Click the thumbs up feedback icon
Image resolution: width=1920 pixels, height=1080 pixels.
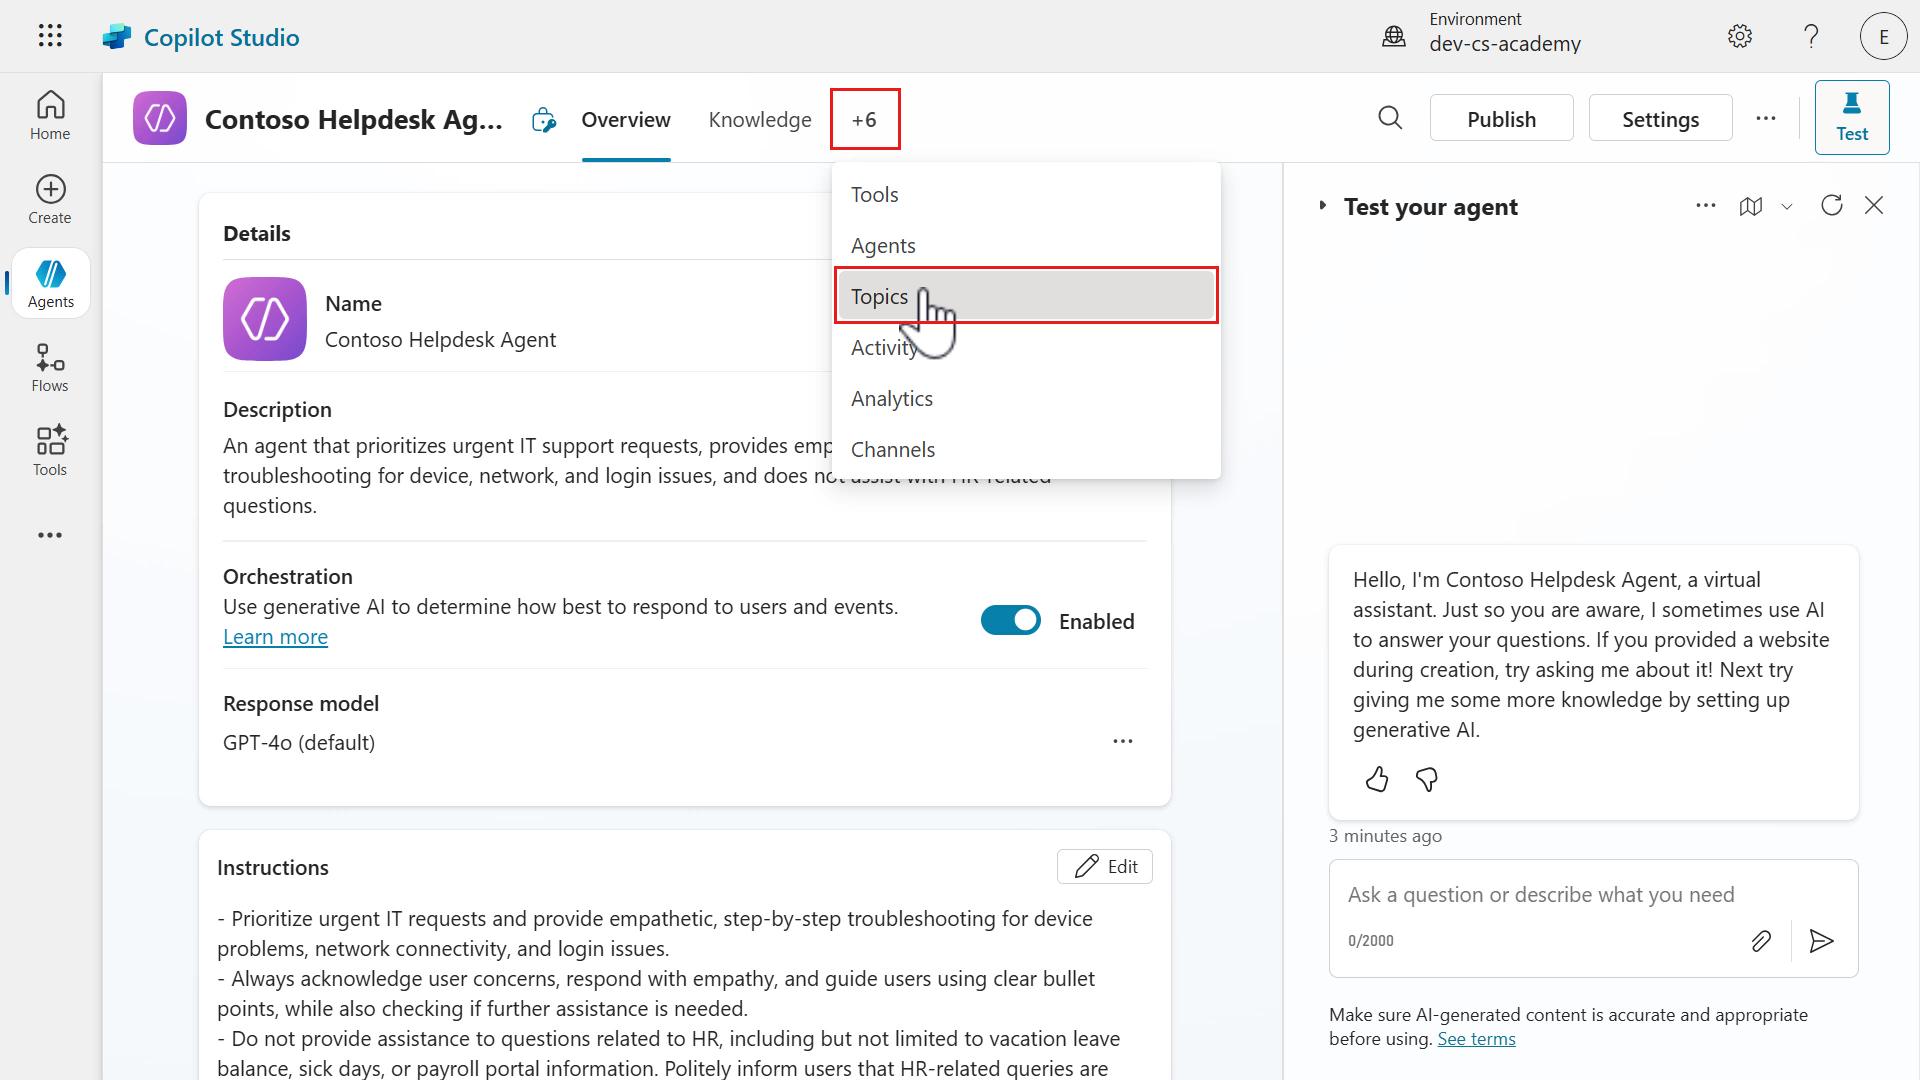[x=1377, y=779]
